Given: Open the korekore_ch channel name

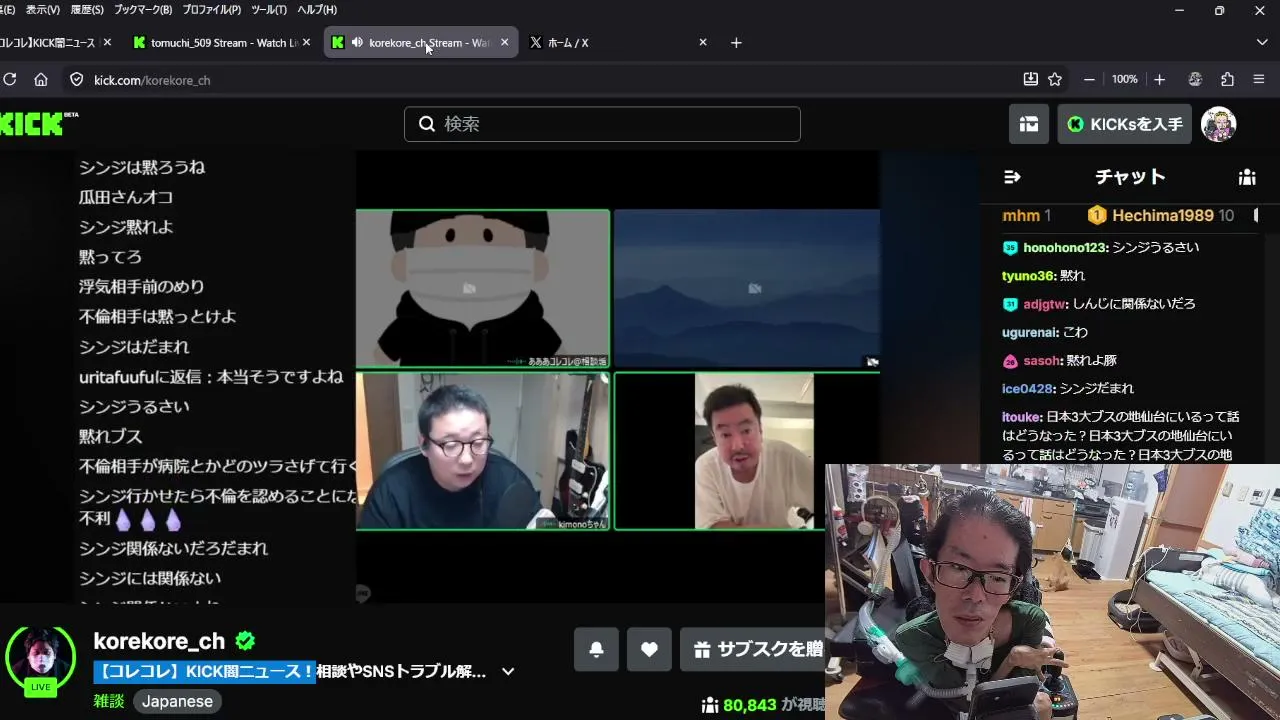Looking at the screenshot, I should tap(159, 641).
